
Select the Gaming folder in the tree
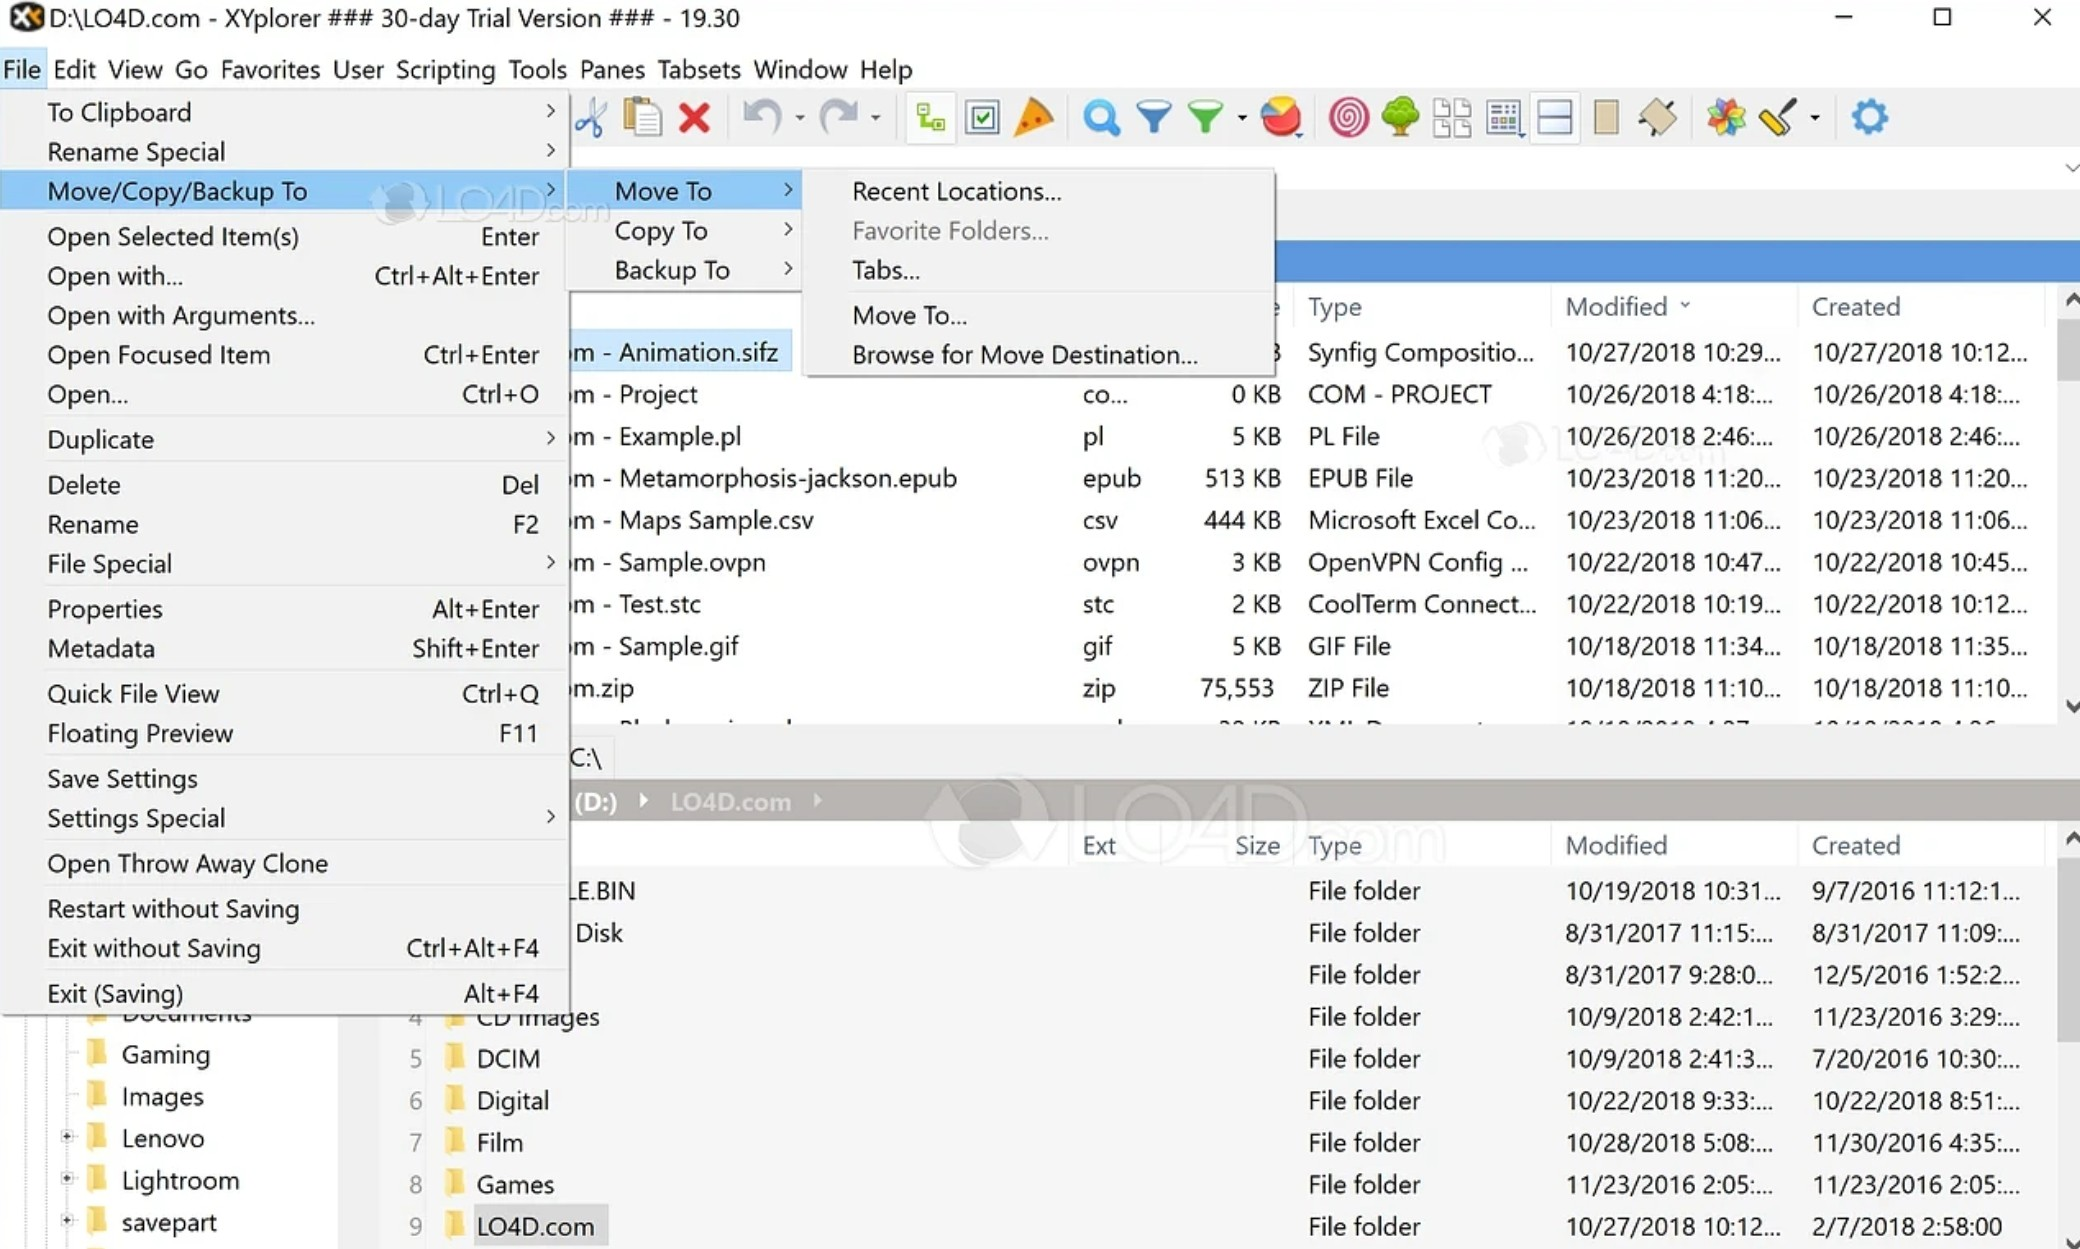[x=165, y=1055]
